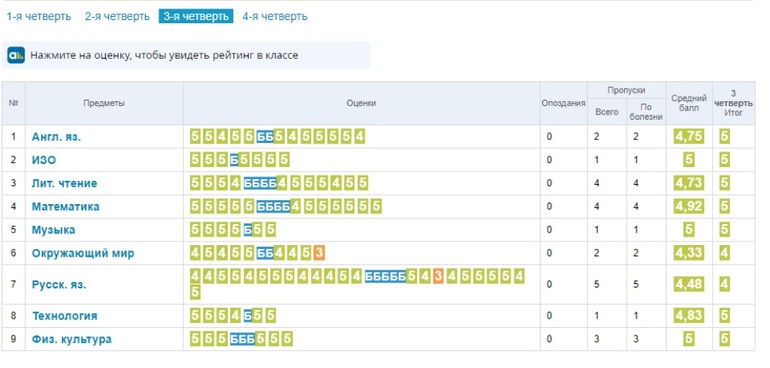The height and width of the screenshot is (368, 770).
Task: Open the Окружающий мир subject link
Action: pyautogui.click(x=83, y=254)
